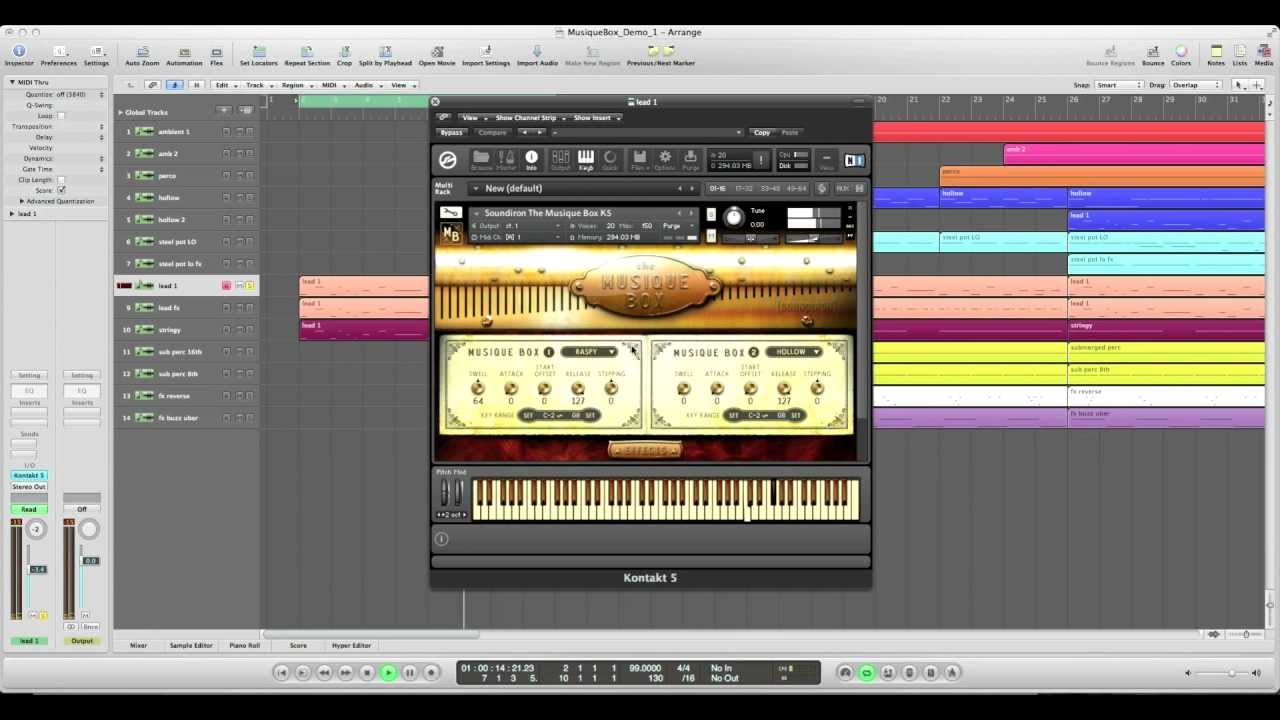Open the Region local menu
Image resolution: width=1280 pixels, height=720 pixels.
coord(296,85)
